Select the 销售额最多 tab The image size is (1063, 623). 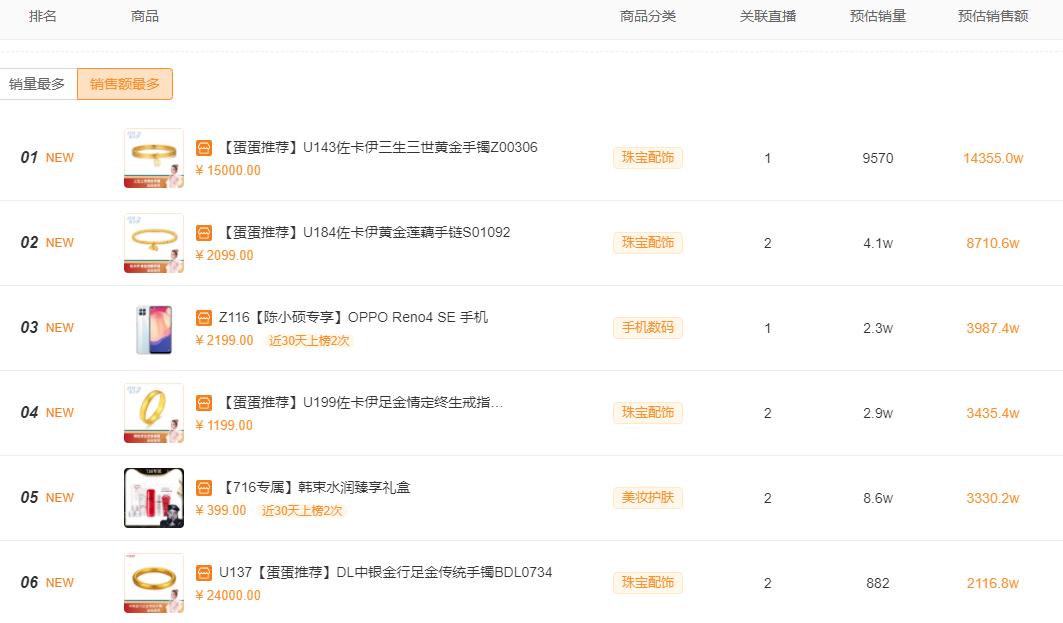(127, 84)
